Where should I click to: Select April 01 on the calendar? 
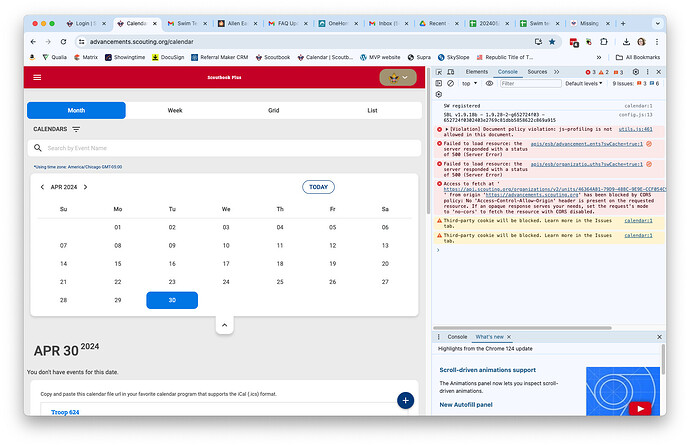click(117, 227)
